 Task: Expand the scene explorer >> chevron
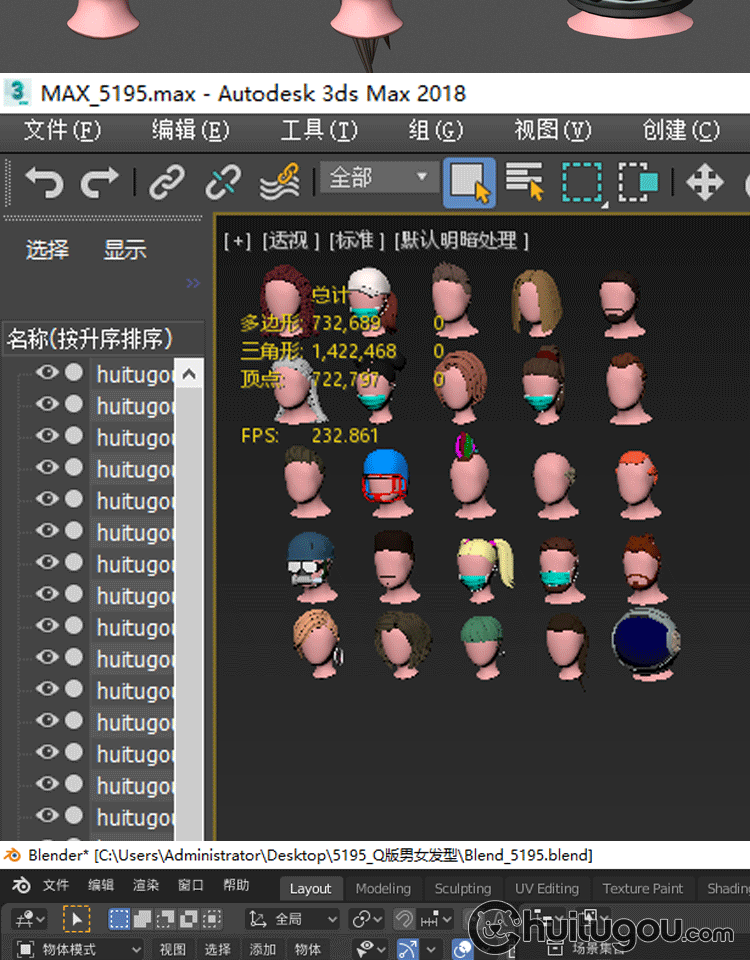click(193, 283)
